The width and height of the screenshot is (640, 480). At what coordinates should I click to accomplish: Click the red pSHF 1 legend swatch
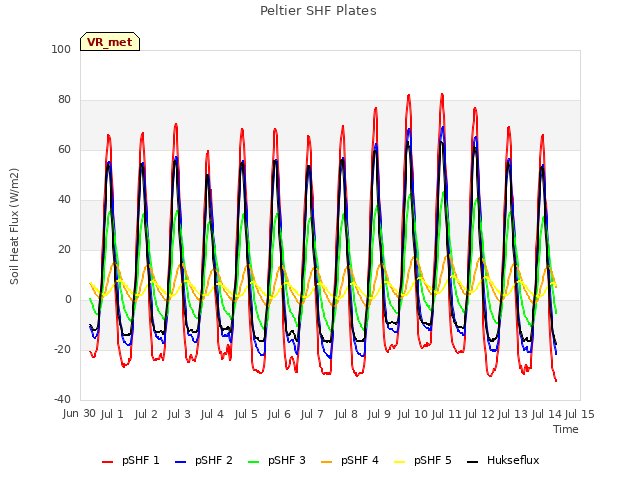click(x=107, y=462)
